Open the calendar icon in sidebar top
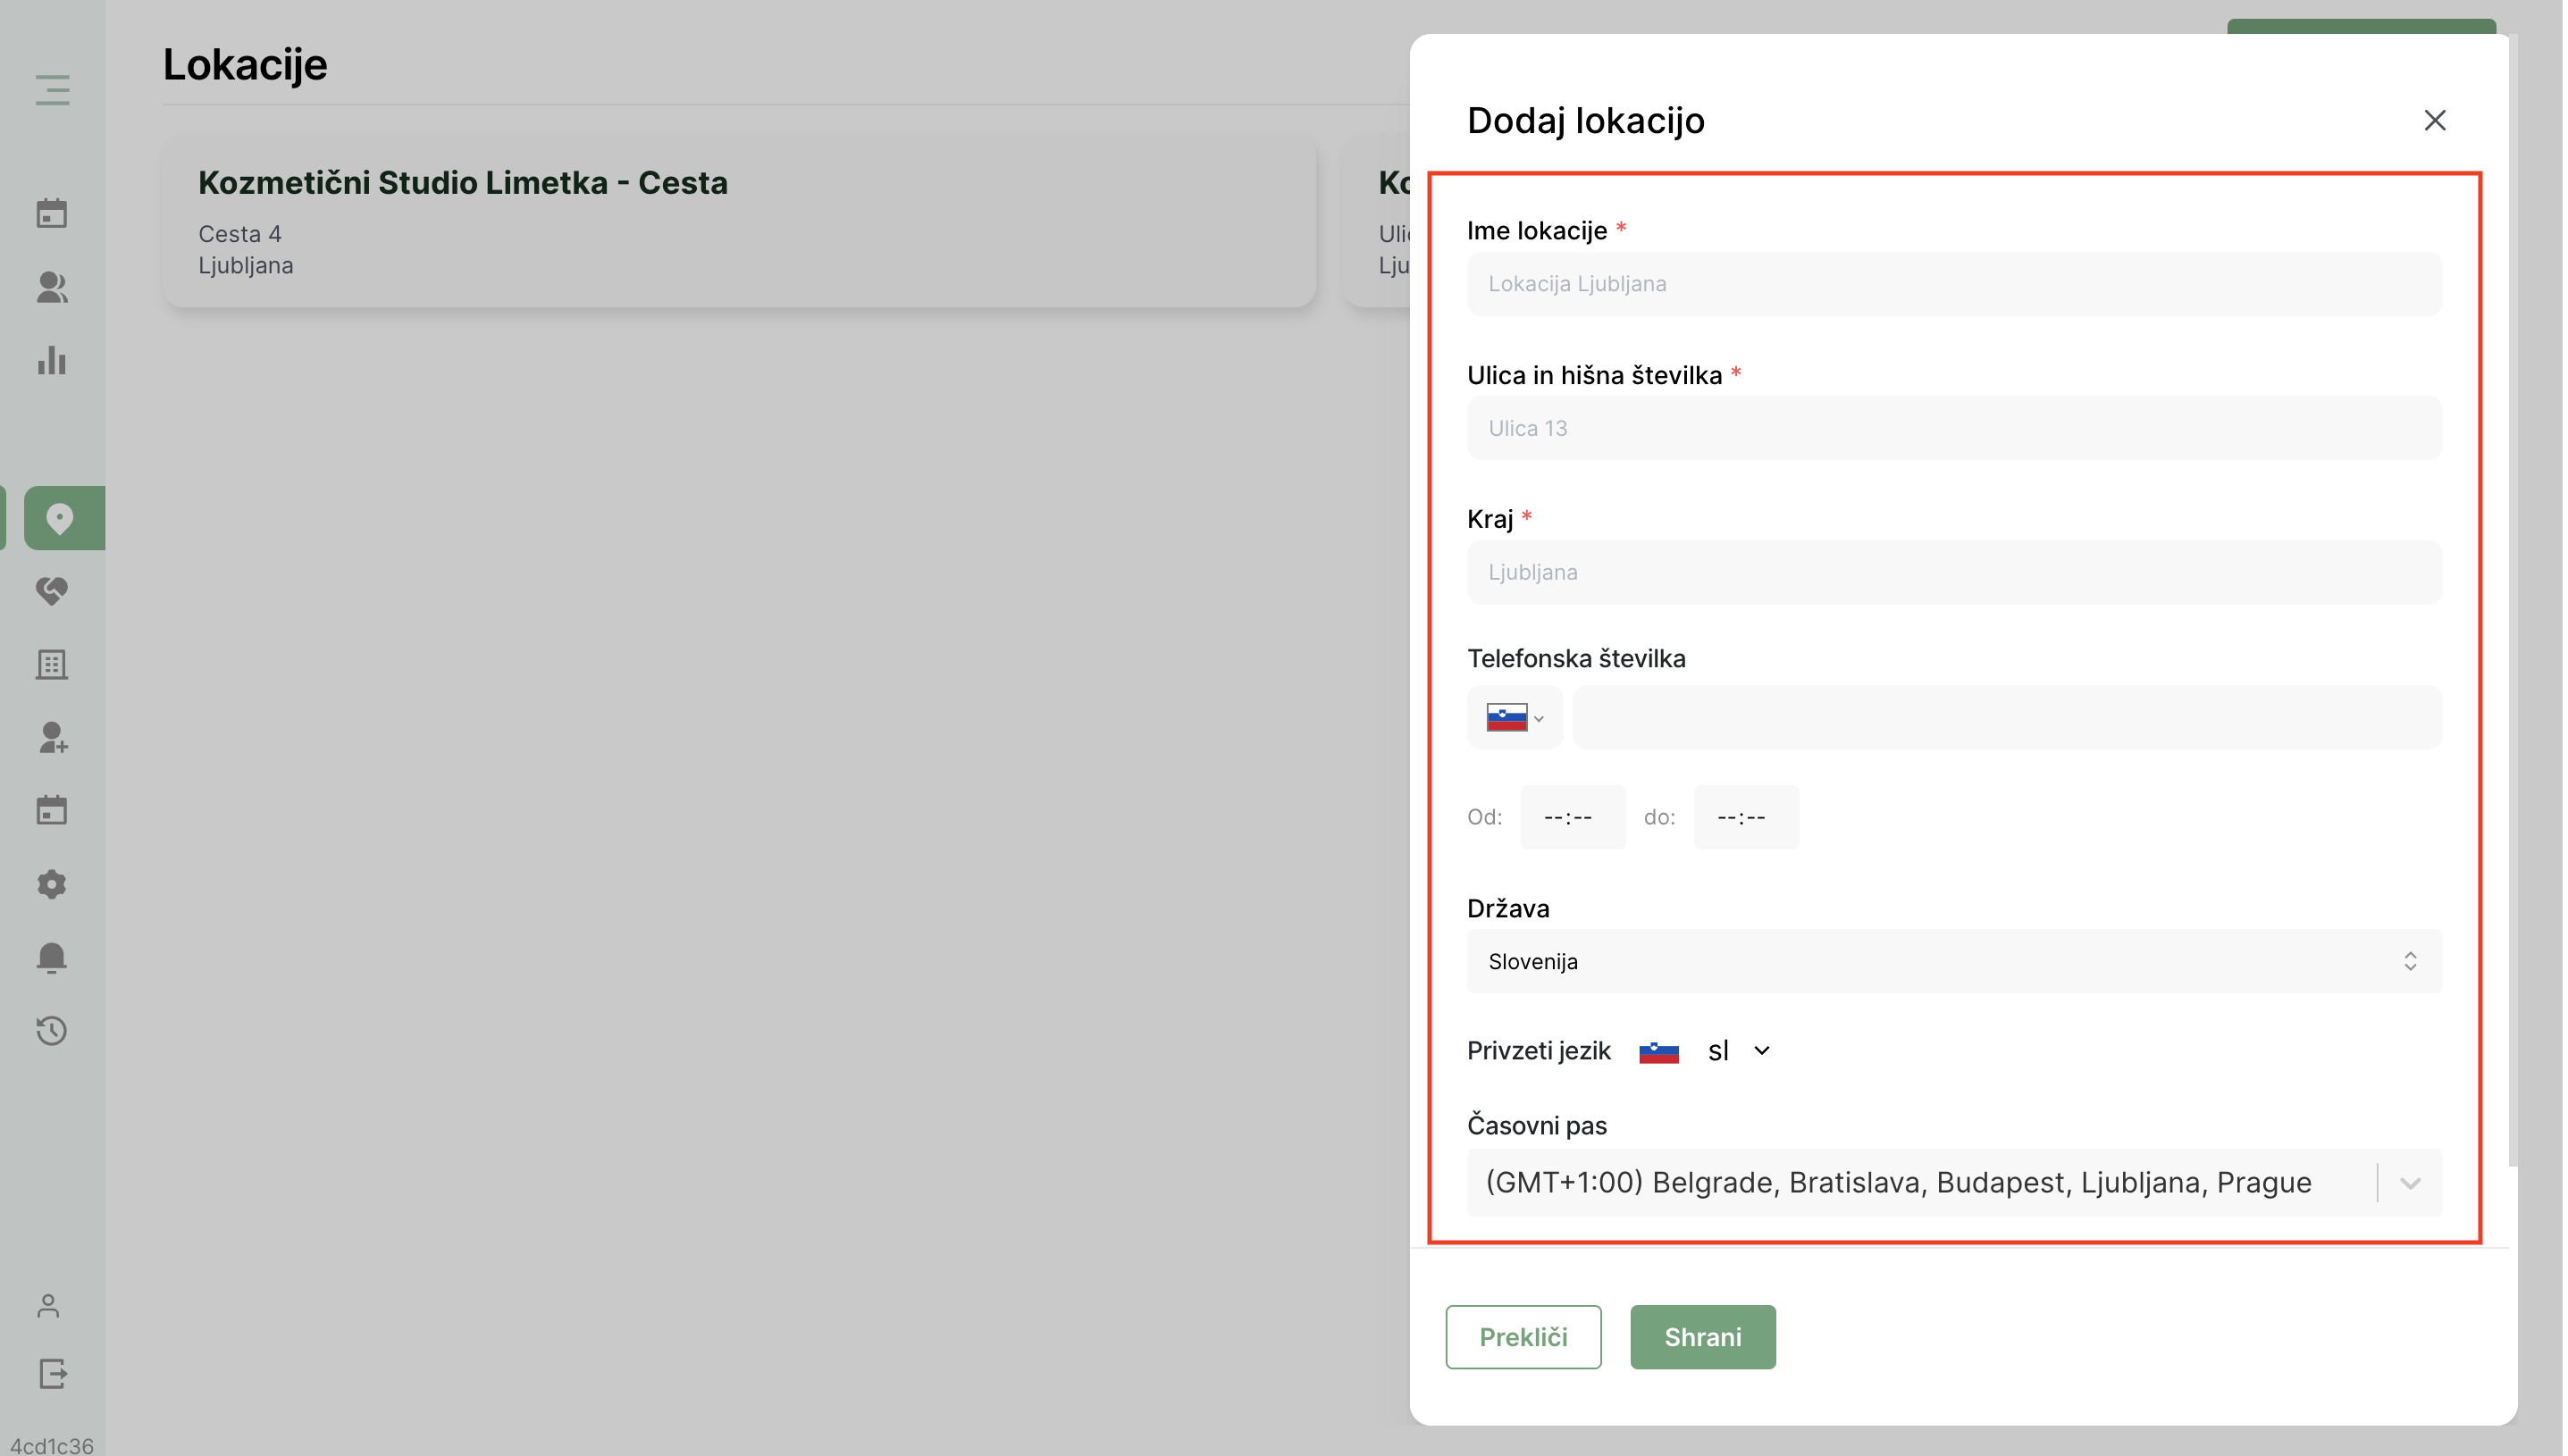This screenshot has width=2568, height=1456. click(x=52, y=213)
